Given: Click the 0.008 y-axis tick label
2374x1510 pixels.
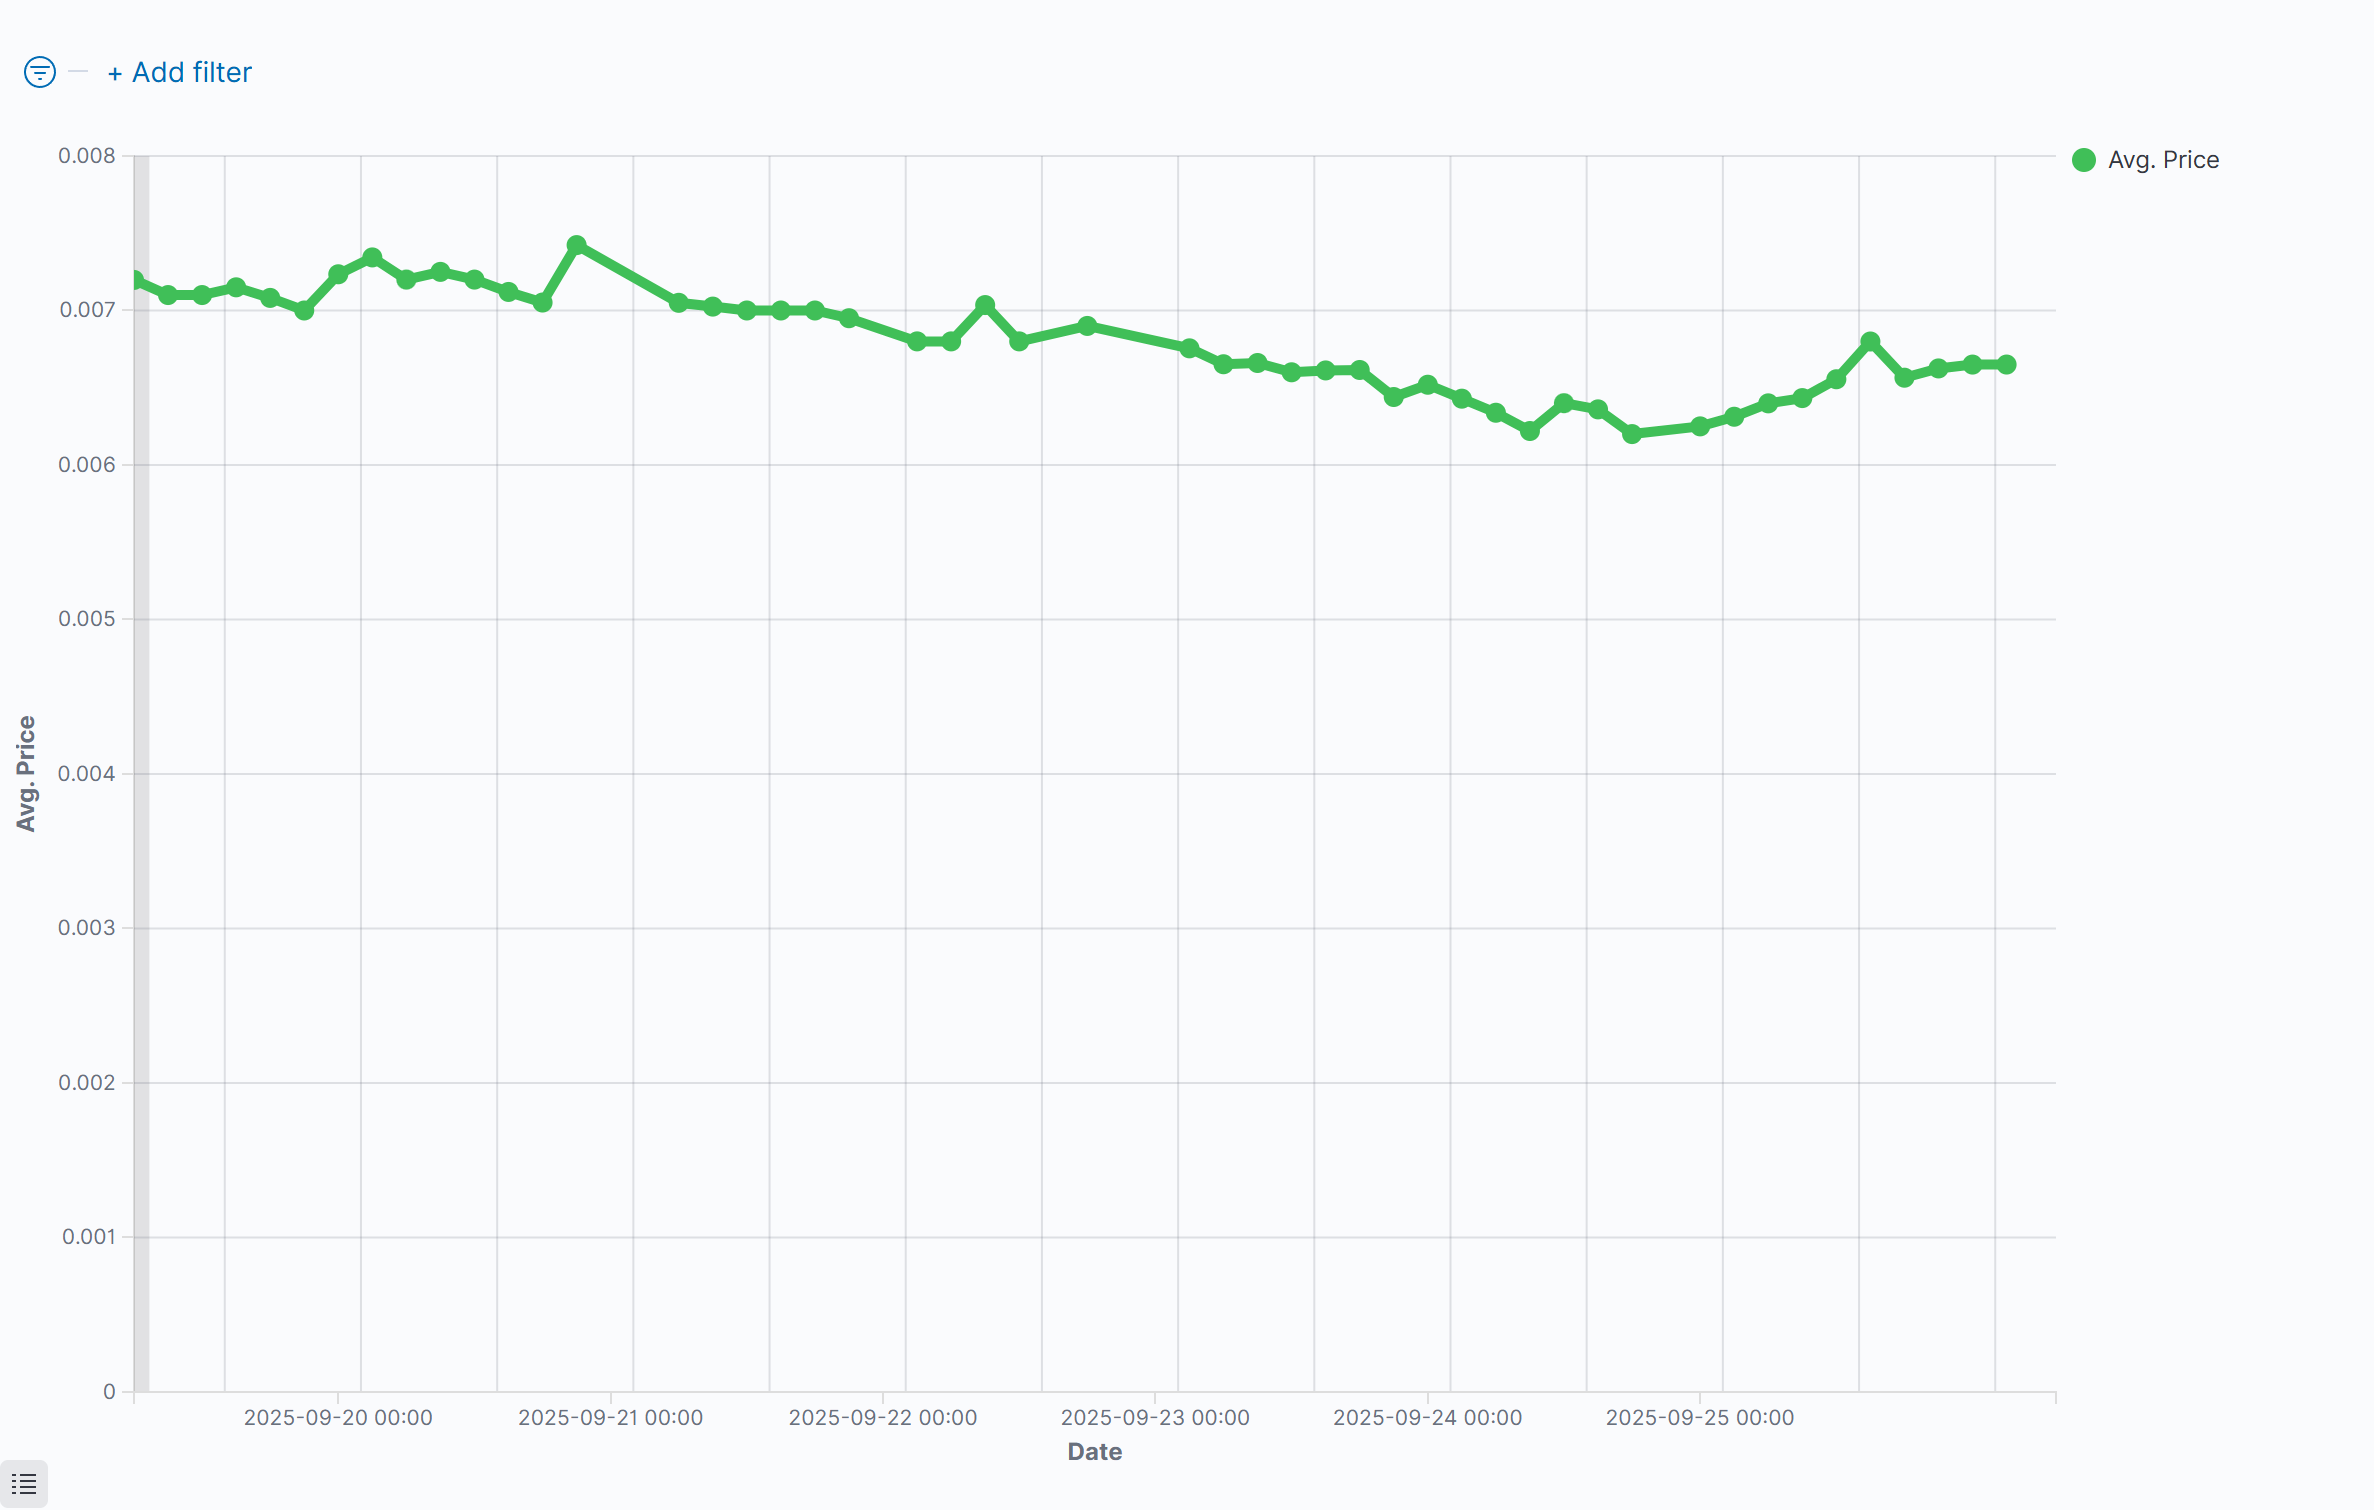Looking at the screenshot, I should (87, 156).
